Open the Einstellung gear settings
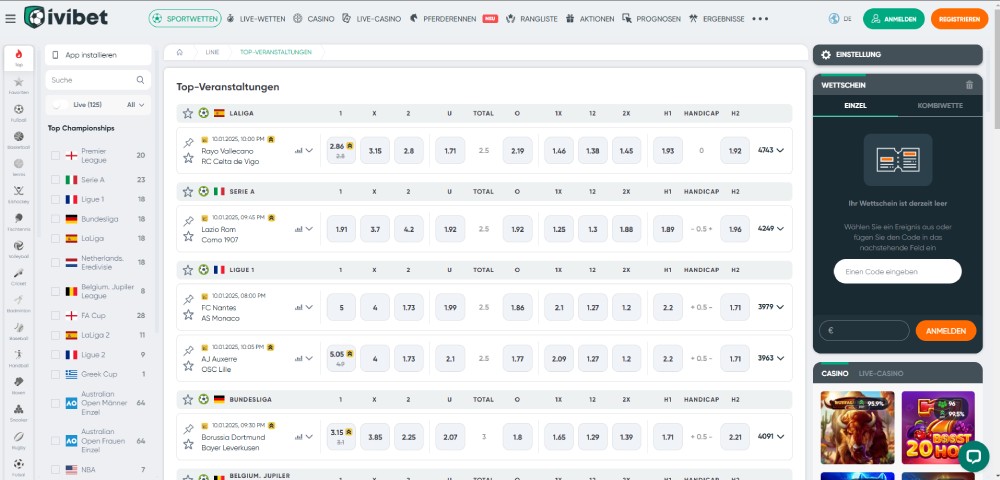Image resolution: width=1000 pixels, height=480 pixels. click(824, 54)
